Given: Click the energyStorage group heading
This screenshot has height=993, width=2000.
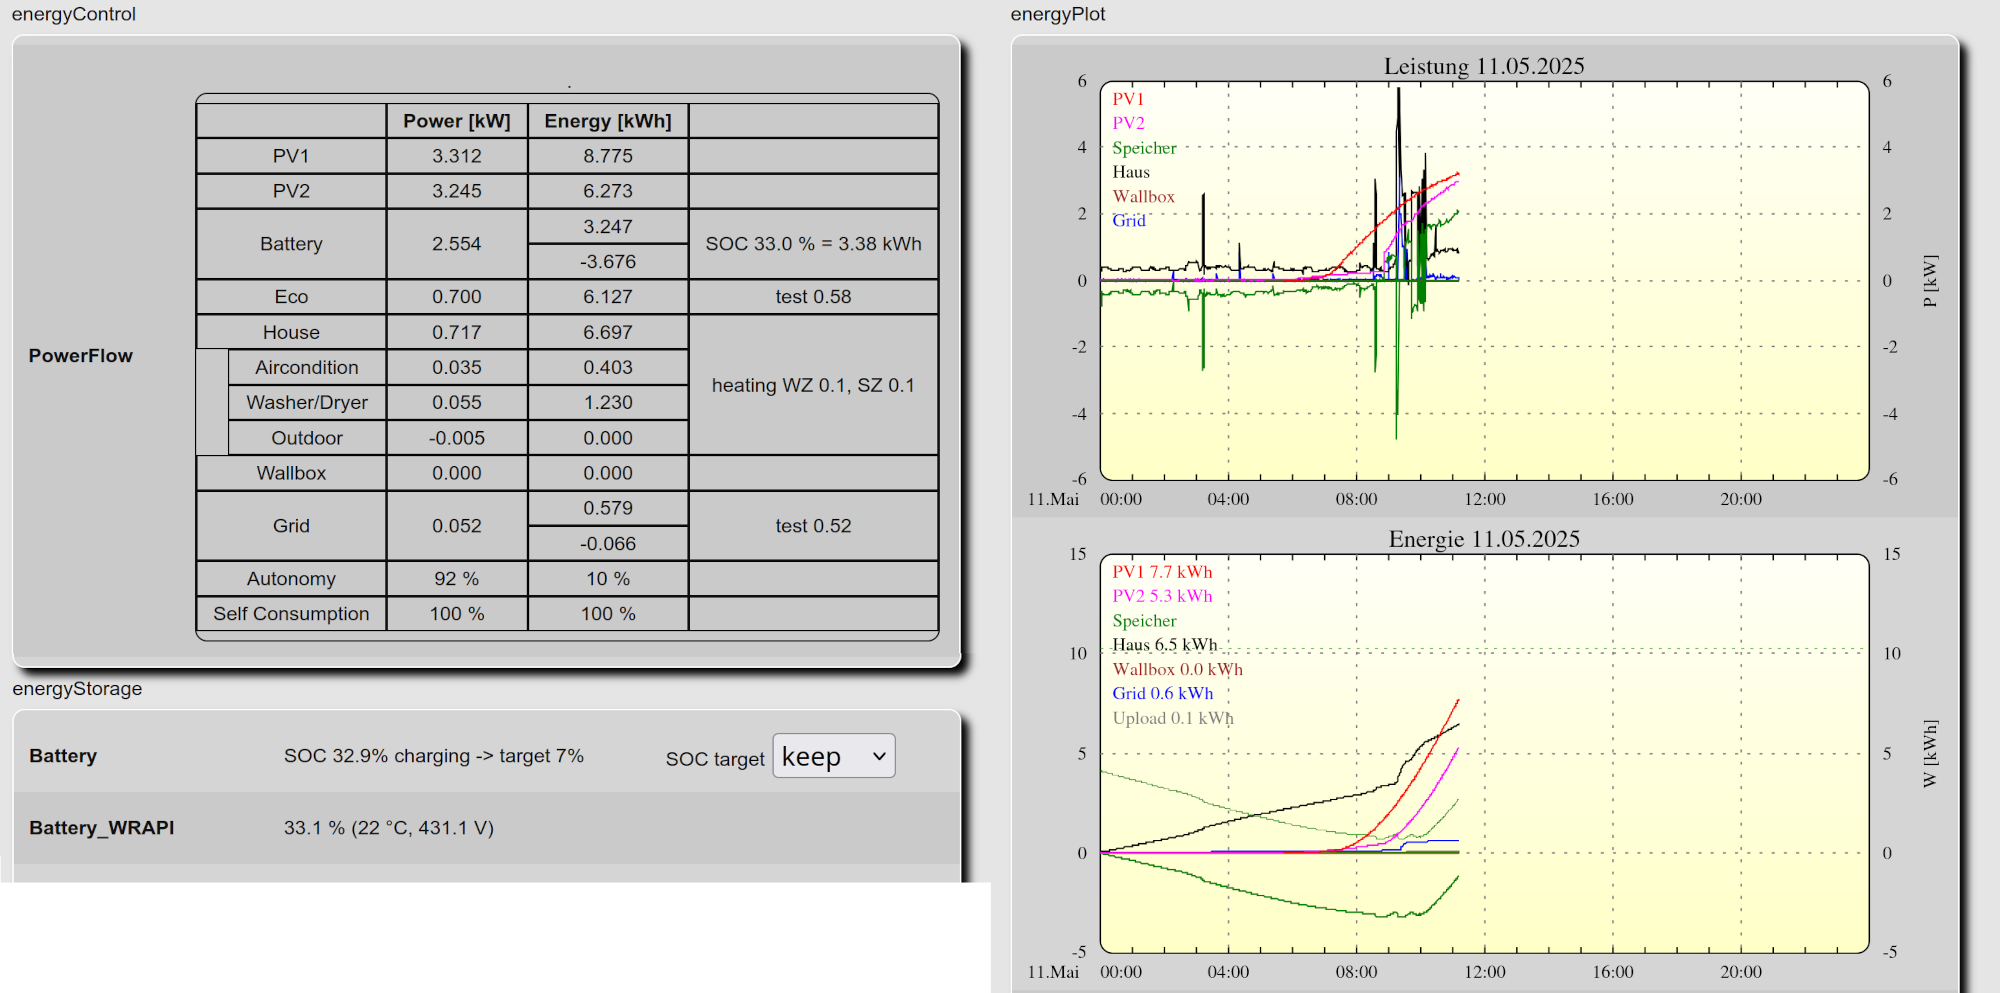Looking at the screenshot, I should pyautogui.click(x=77, y=689).
